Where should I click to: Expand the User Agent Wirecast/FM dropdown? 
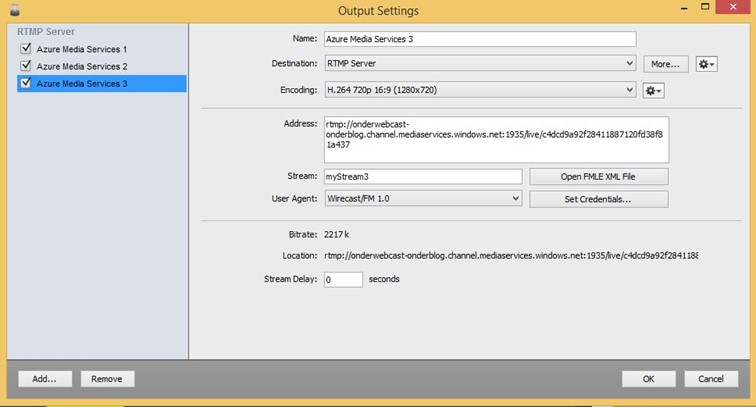(423, 198)
